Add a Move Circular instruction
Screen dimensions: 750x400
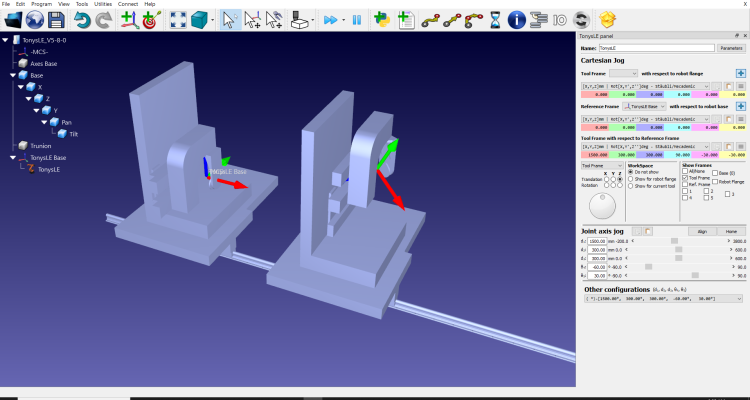tap(474, 20)
